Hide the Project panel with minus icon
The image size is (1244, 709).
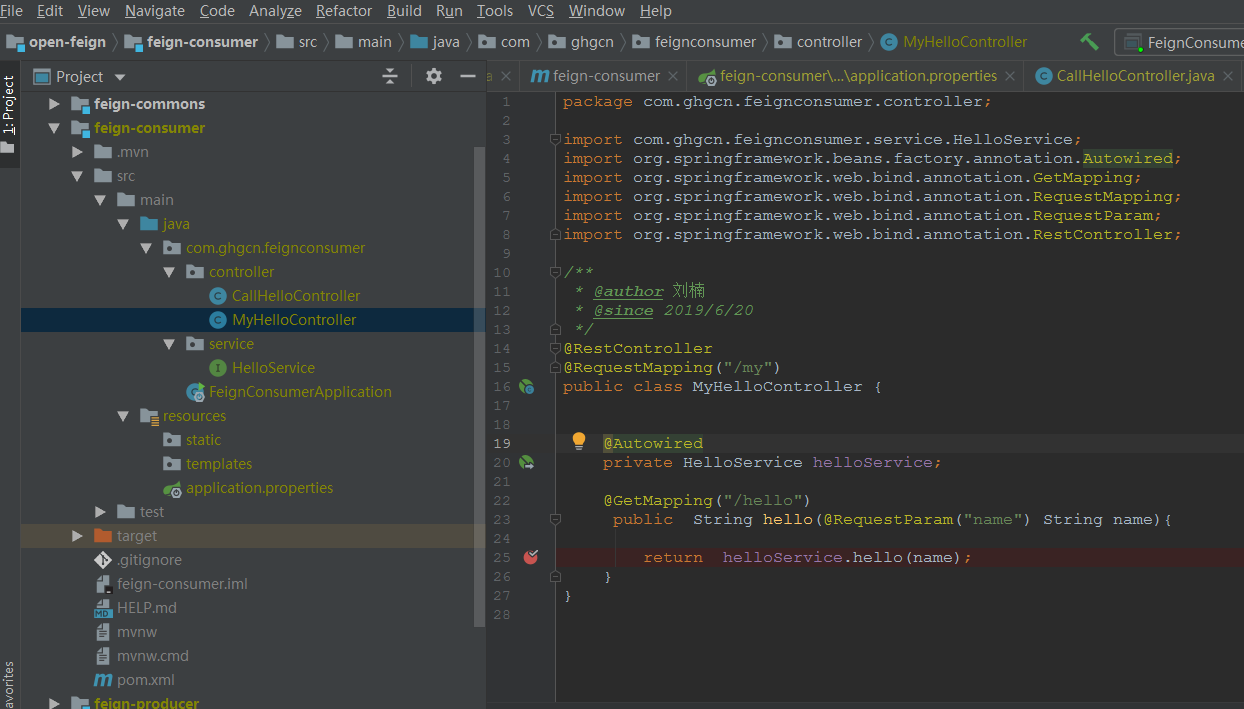pos(467,76)
